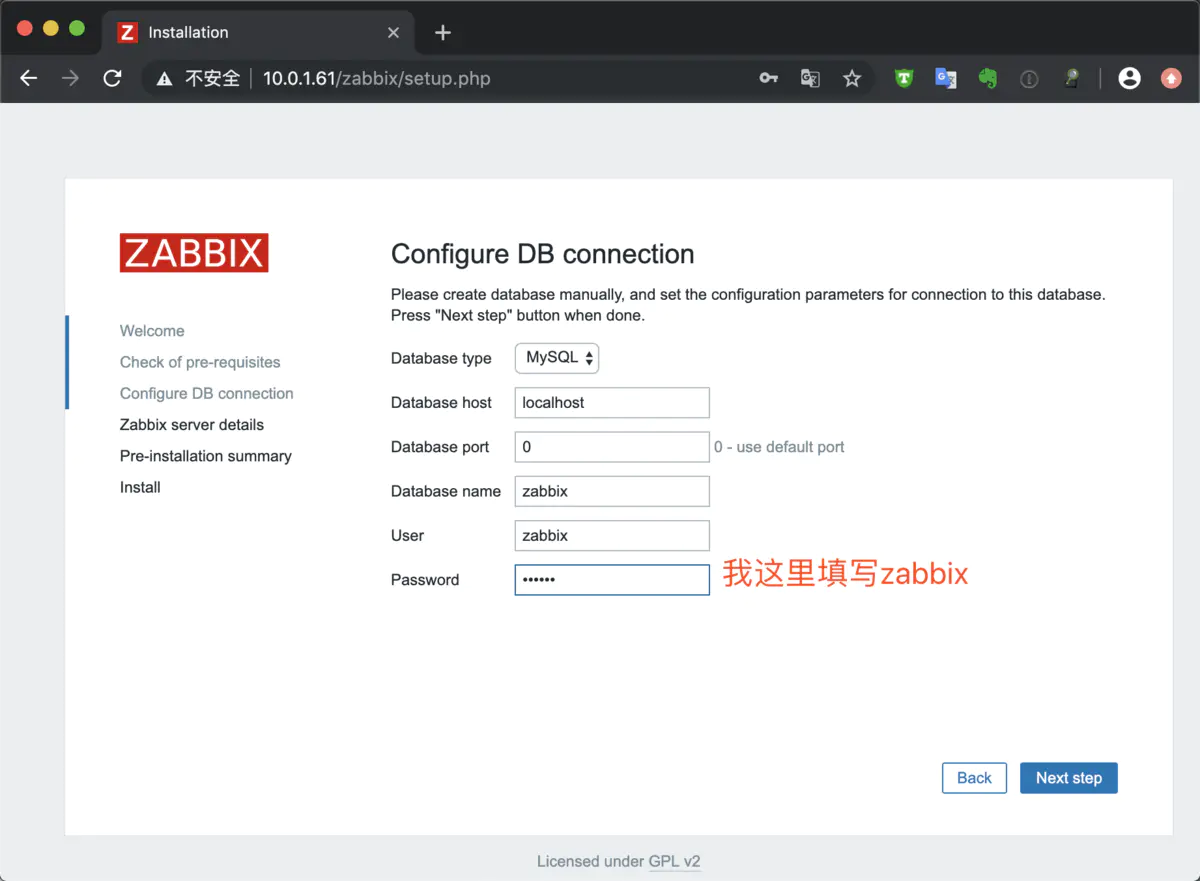This screenshot has height=881, width=1200.
Task: Click the '0 - use default port' hint
Action: coord(779,447)
